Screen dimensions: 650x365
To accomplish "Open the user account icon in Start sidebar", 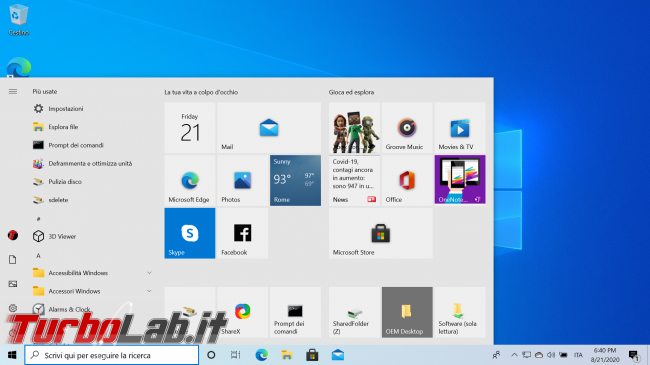I will coord(13,236).
